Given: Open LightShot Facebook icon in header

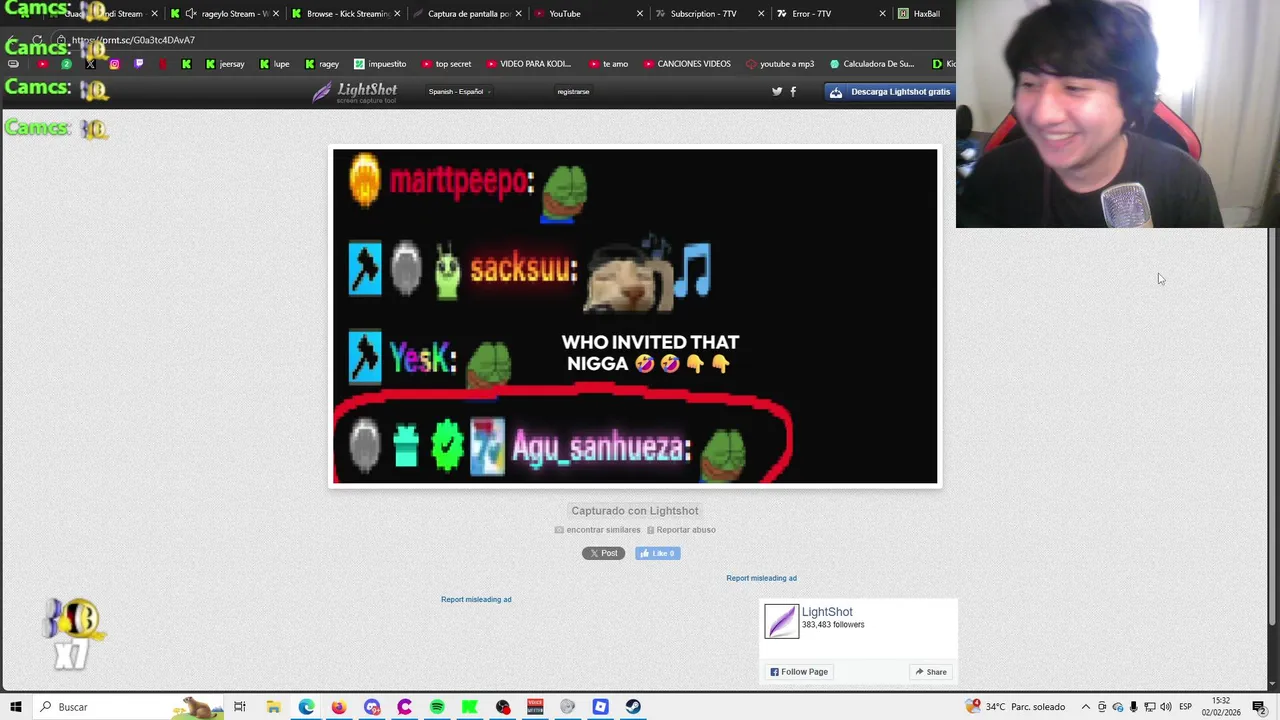Looking at the screenshot, I should tap(793, 91).
